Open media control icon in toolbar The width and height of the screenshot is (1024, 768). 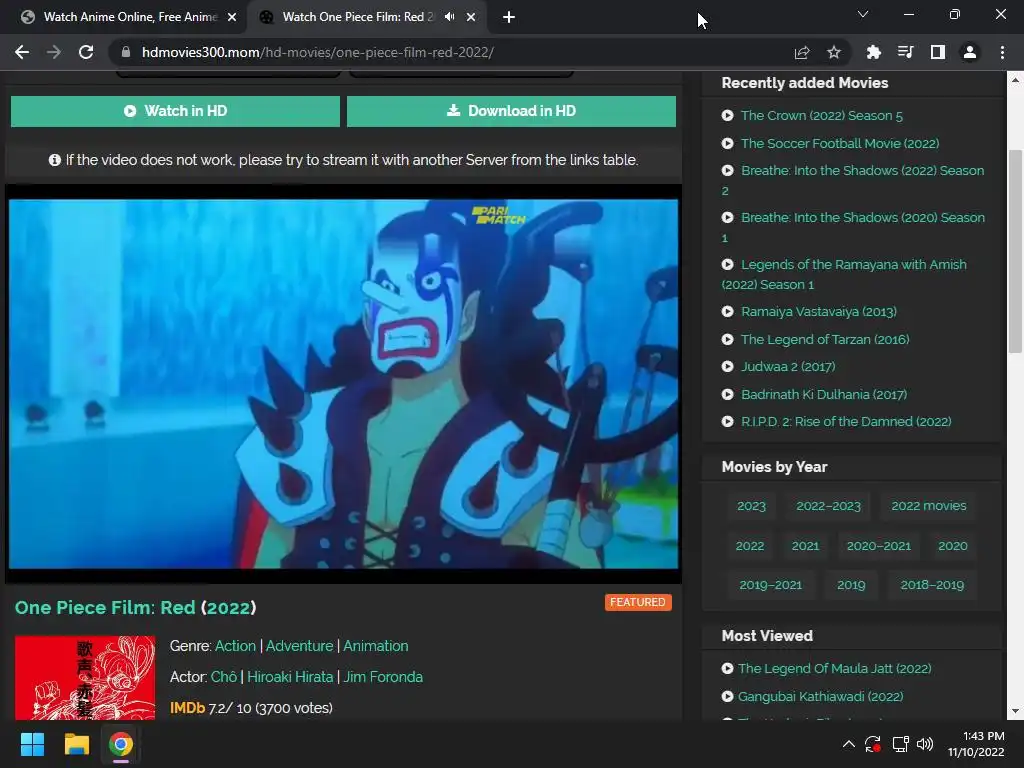[x=905, y=52]
